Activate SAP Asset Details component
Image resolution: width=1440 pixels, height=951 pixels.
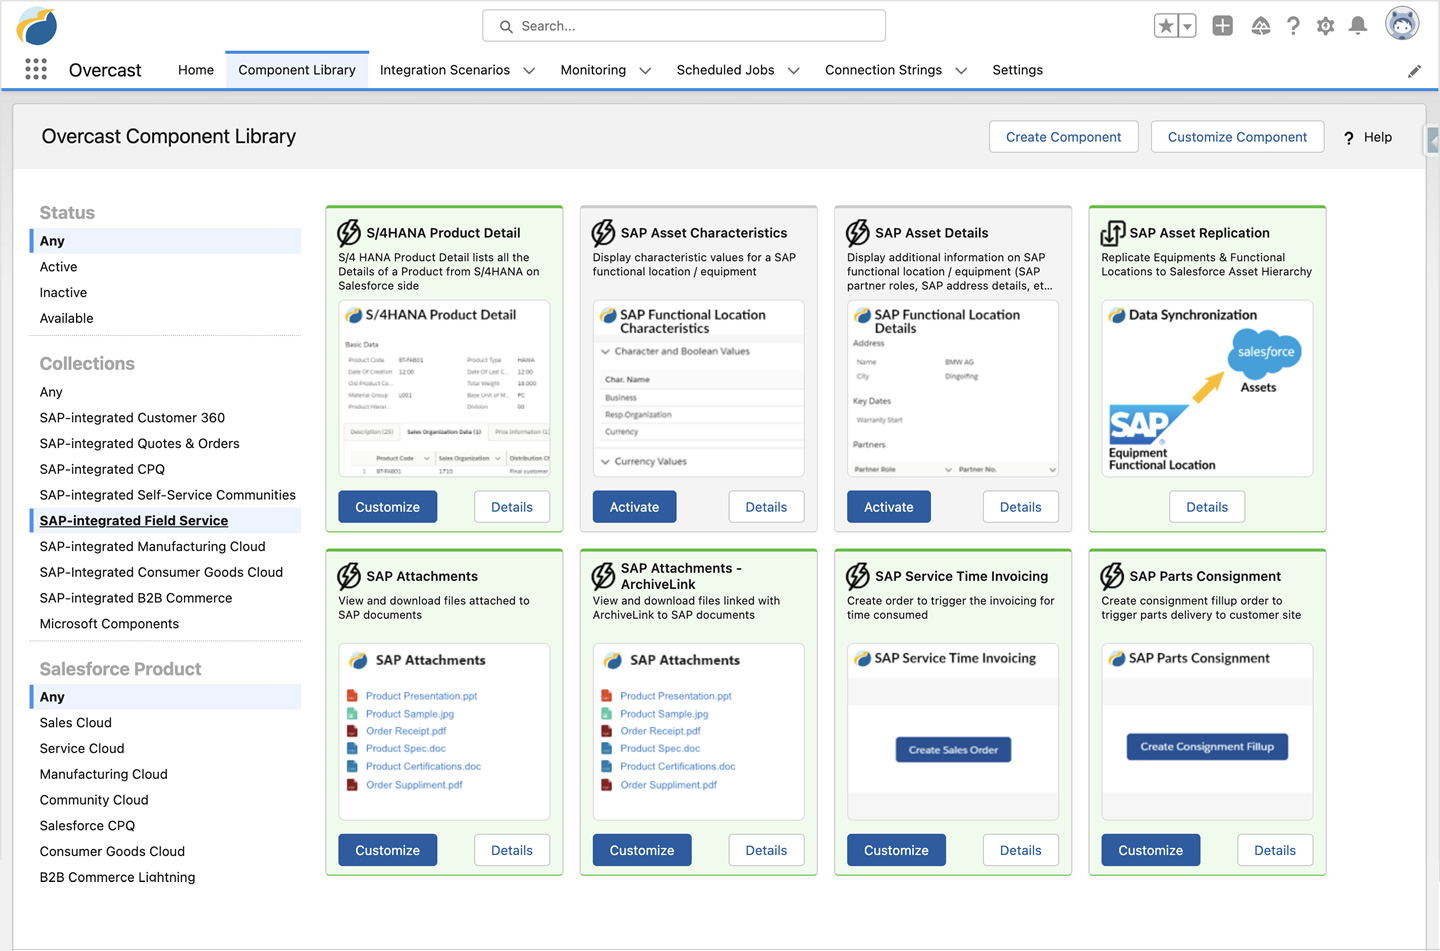[x=888, y=507]
